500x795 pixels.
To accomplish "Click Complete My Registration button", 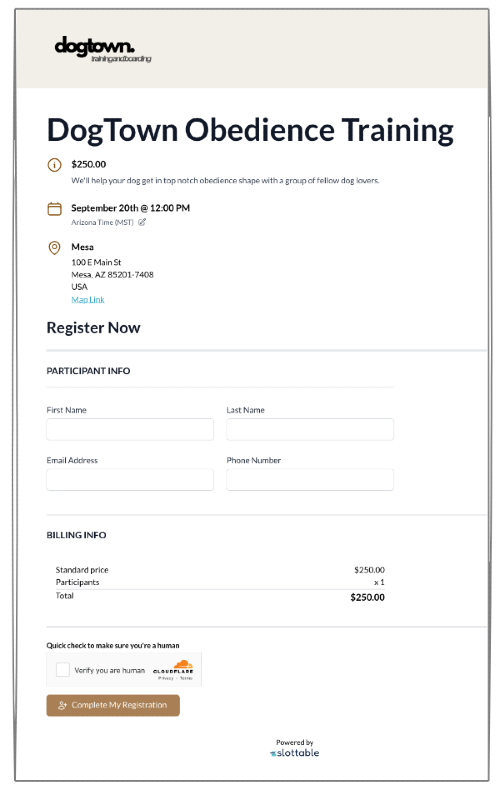I will (113, 705).
